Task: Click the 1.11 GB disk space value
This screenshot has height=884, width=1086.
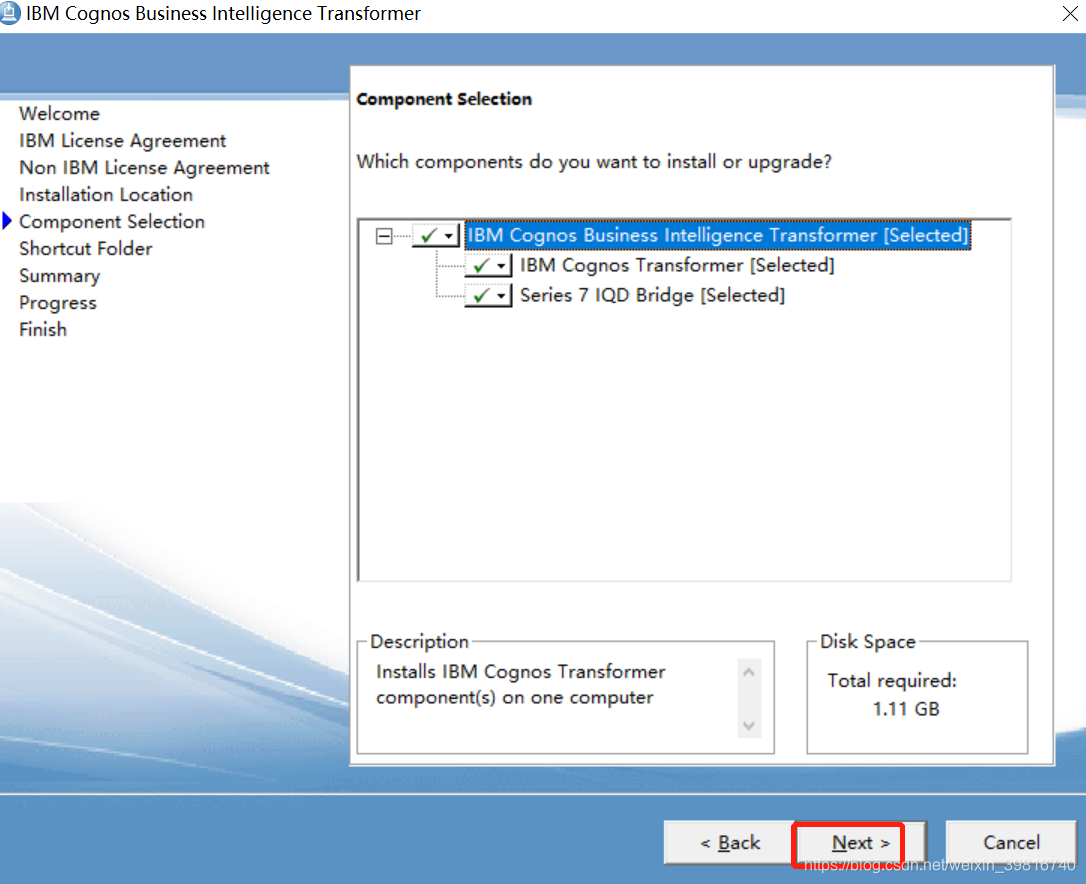Action: pyautogui.click(x=906, y=709)
